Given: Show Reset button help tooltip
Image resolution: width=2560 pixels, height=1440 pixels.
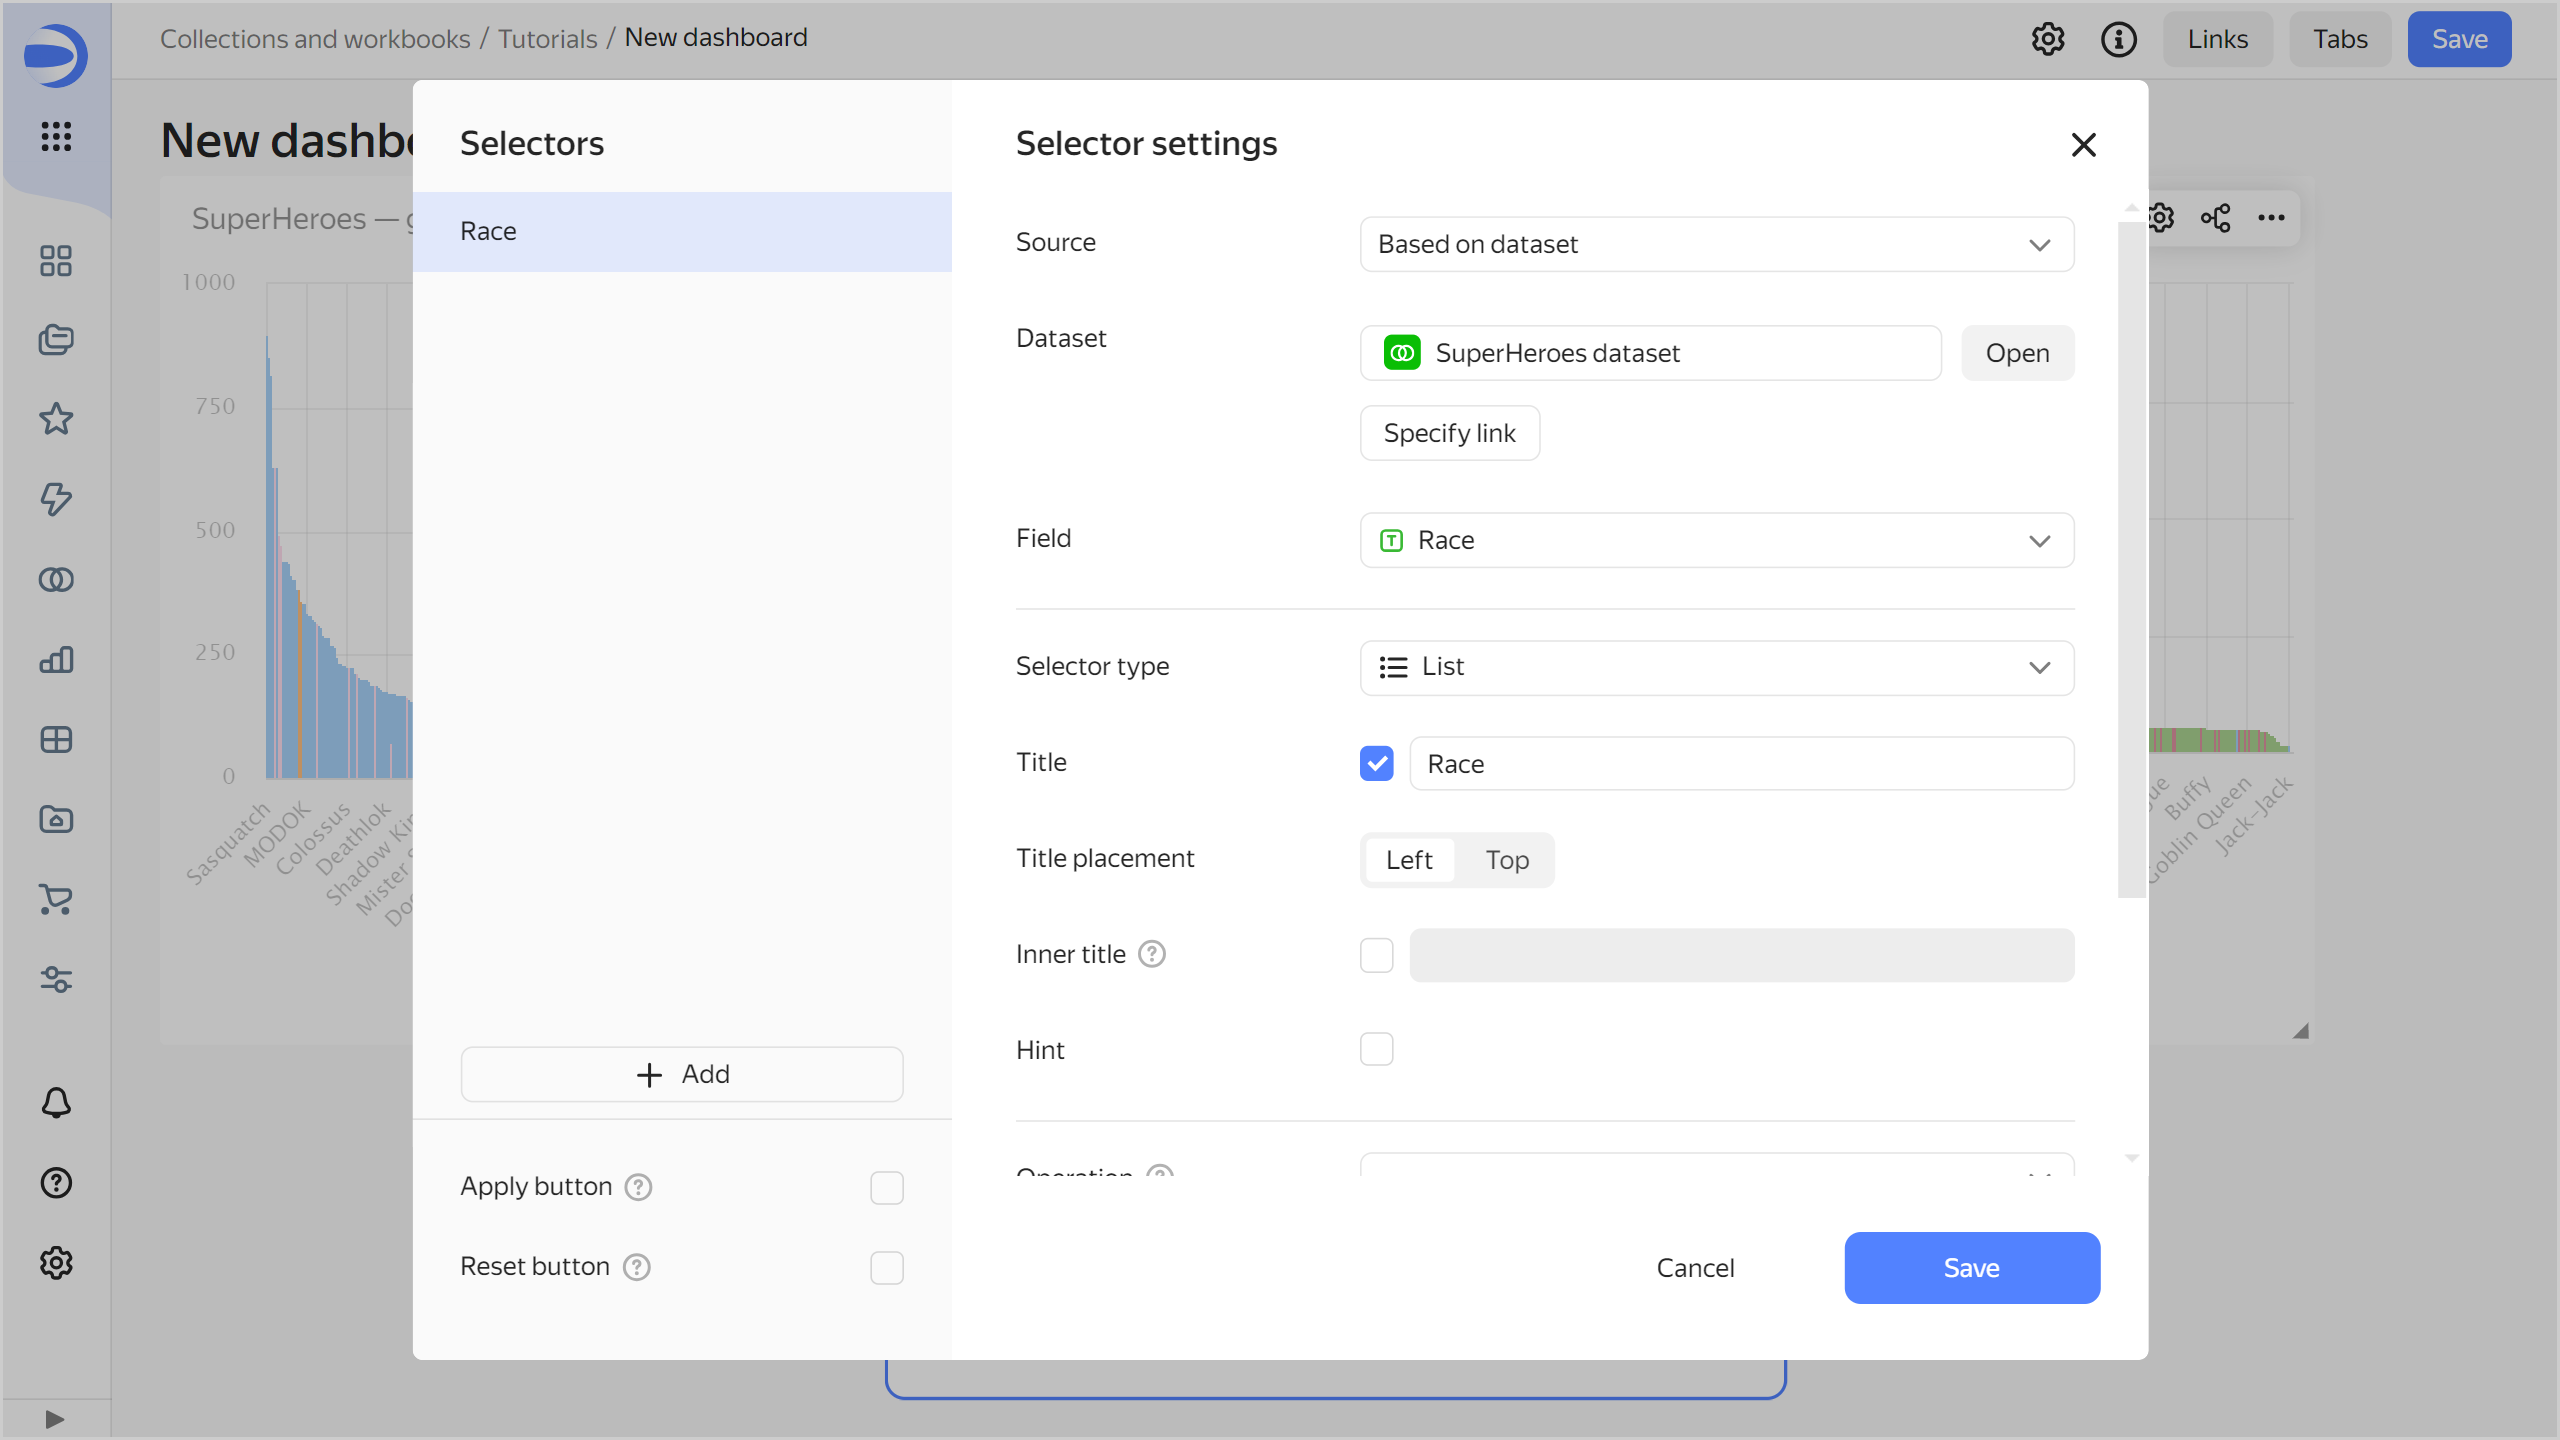Looking at the screenshot, I should click(637, 1267).
